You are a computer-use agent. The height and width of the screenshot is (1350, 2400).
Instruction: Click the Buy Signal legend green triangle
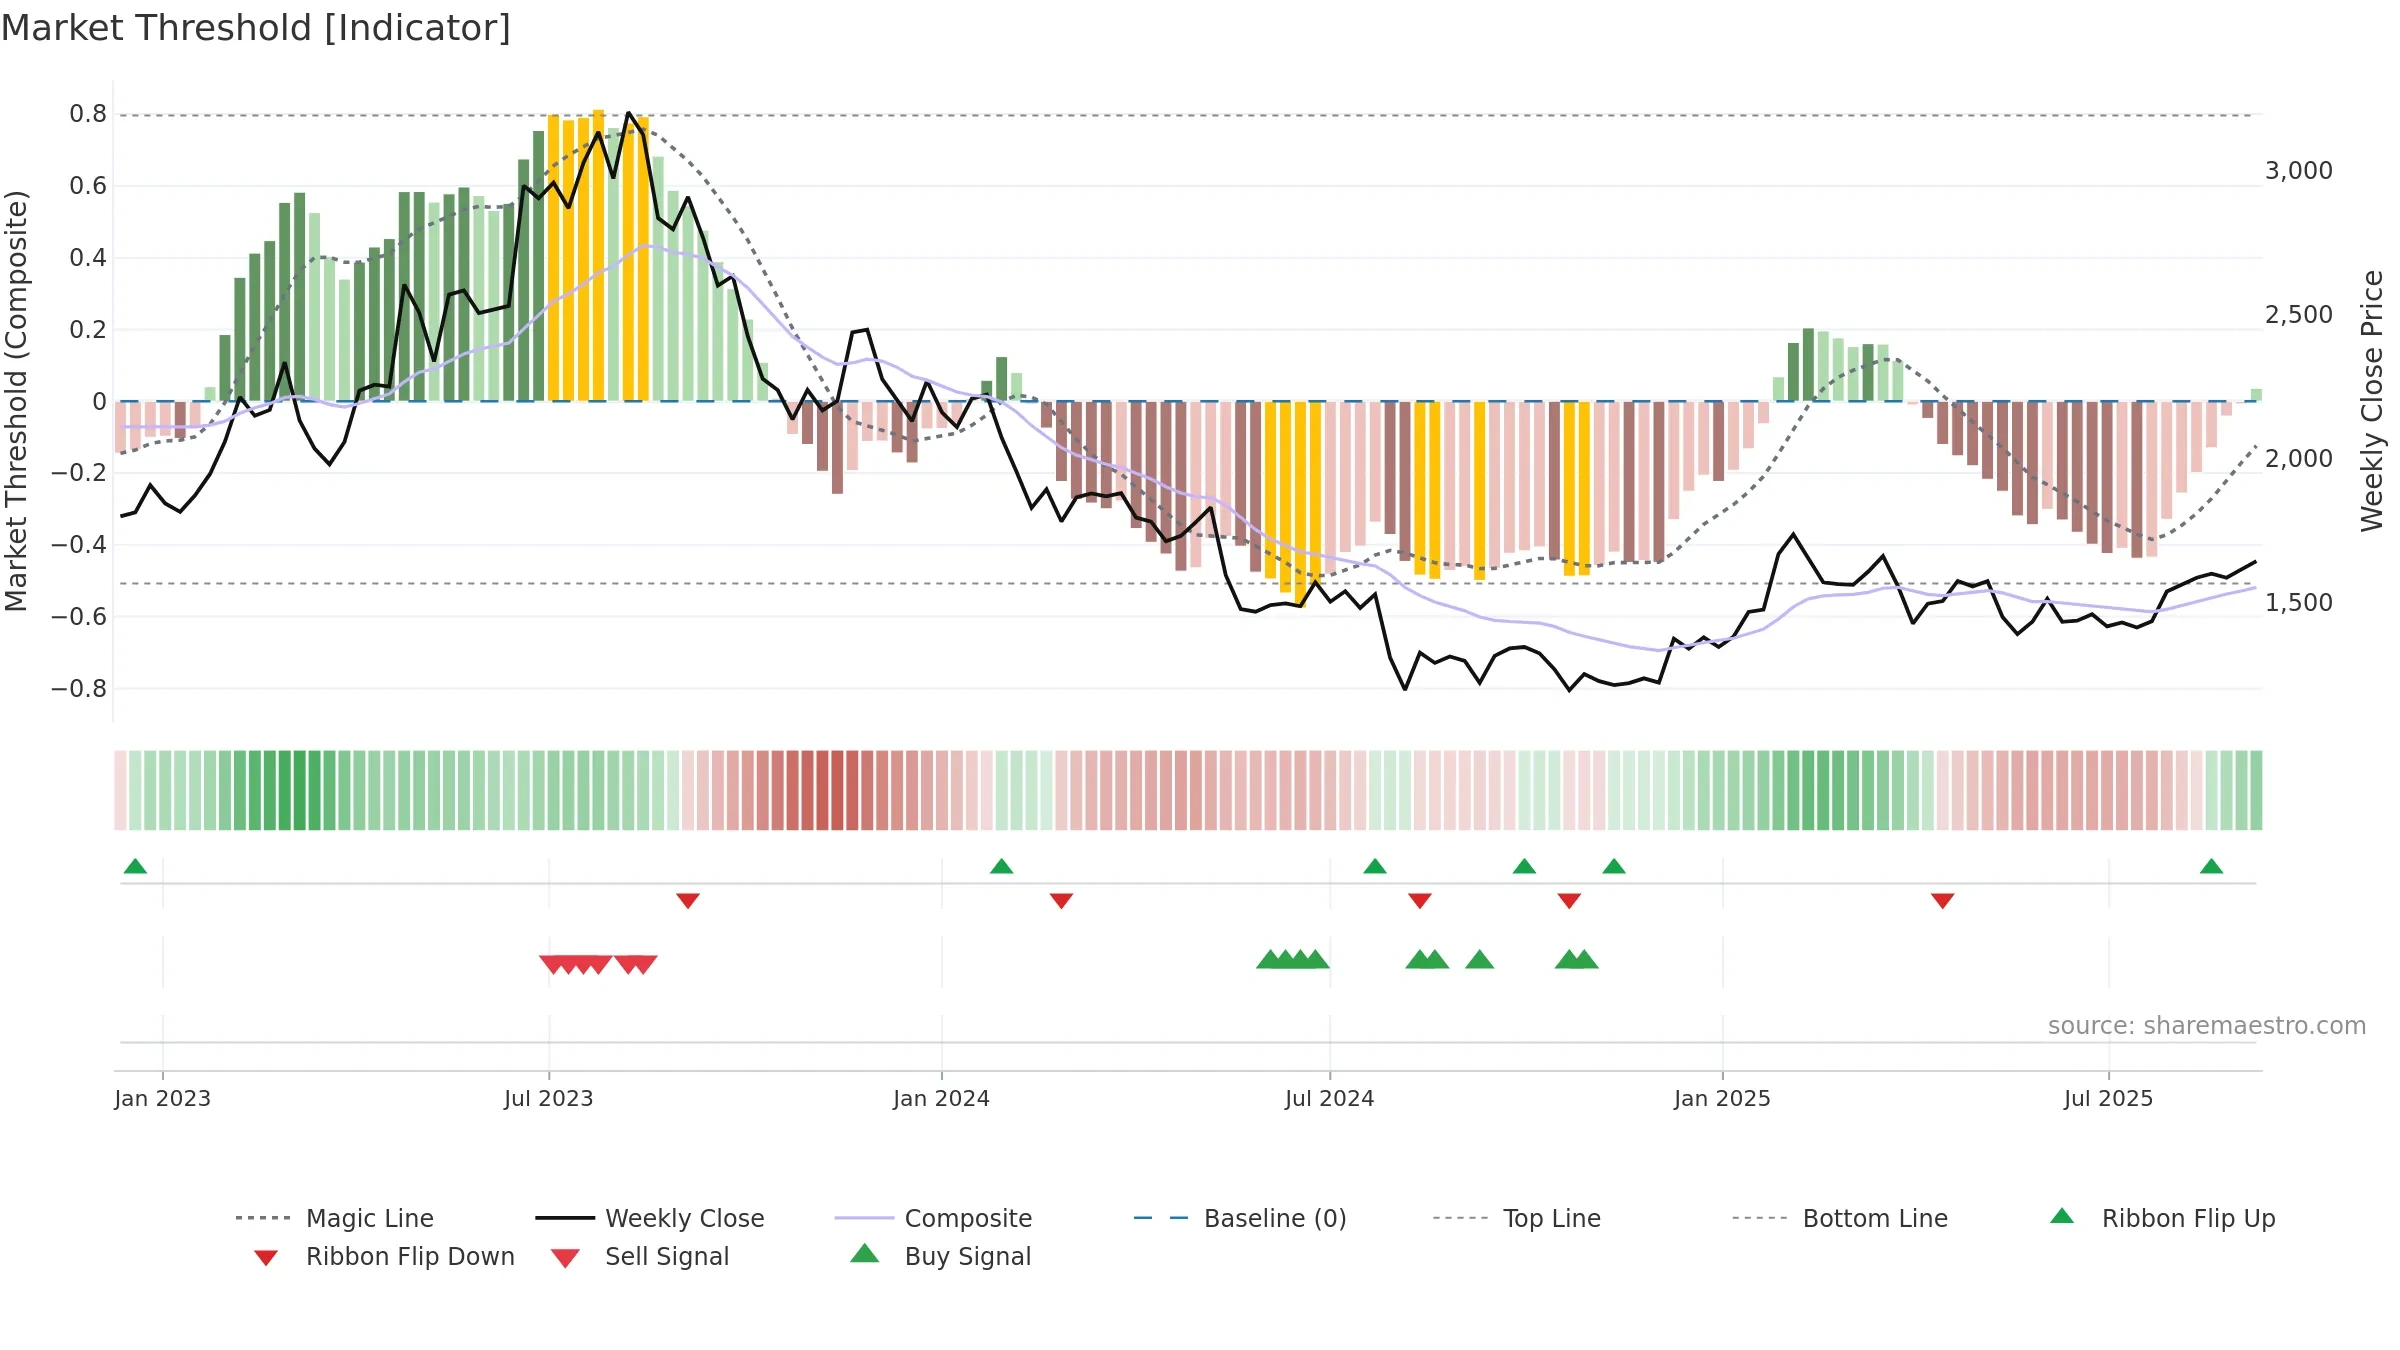[x=865, y=1254]
